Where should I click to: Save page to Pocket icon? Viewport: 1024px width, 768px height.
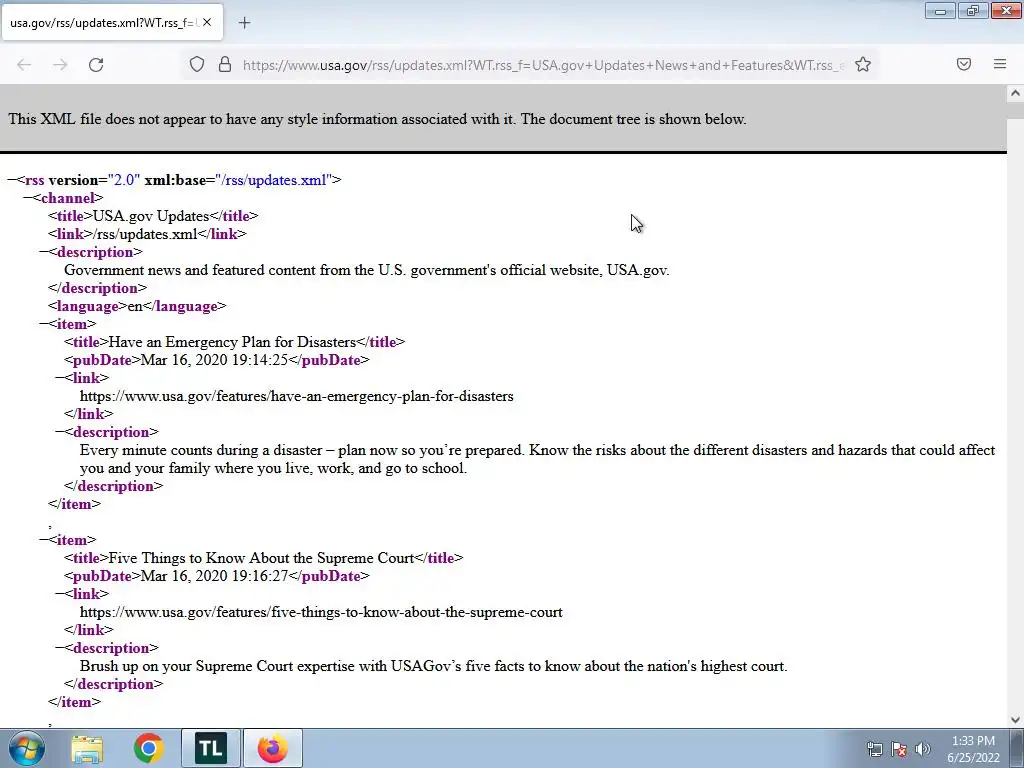964,64
